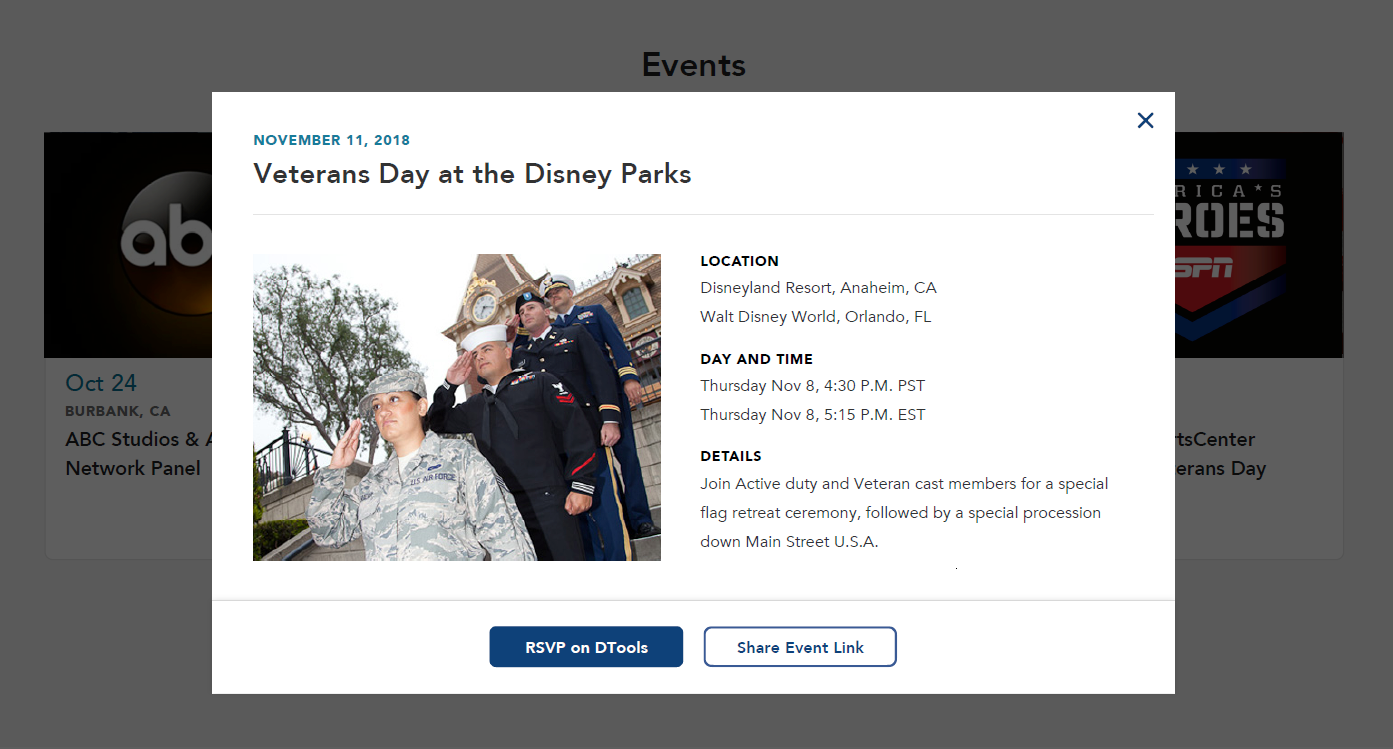Click the Details section heading

tap(730, 456)
